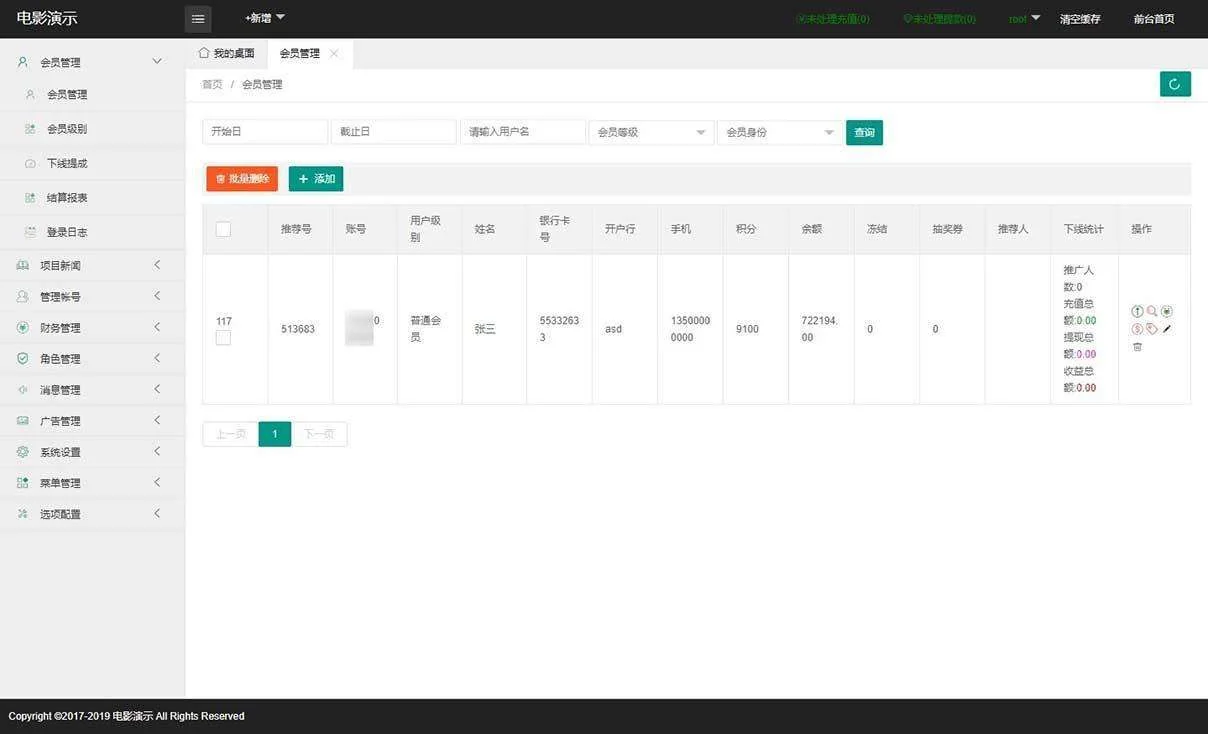Open the +新增 dropdown menu

click(265, 18)
